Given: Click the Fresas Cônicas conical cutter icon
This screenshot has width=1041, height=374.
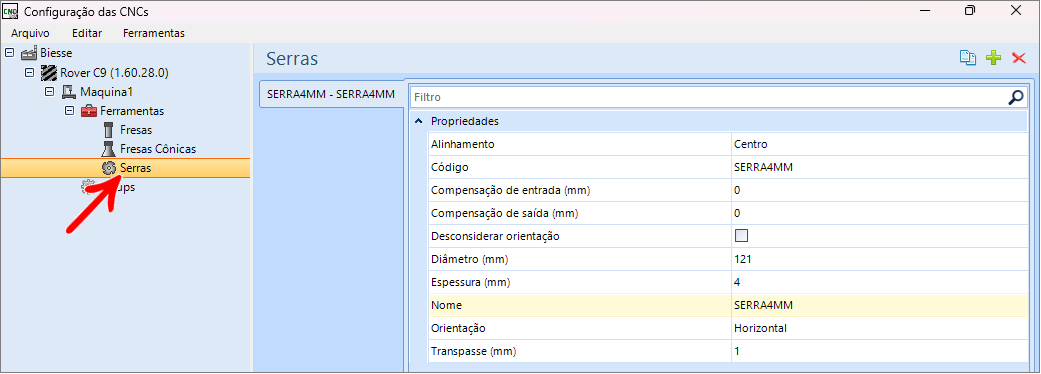Looking at the screenshot, I should click(x=109, y=149).
